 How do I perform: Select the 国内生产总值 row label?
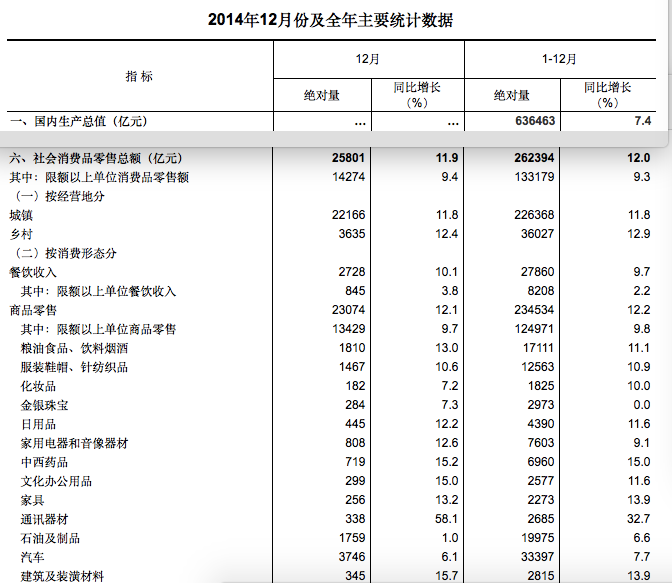pos(79,121)
